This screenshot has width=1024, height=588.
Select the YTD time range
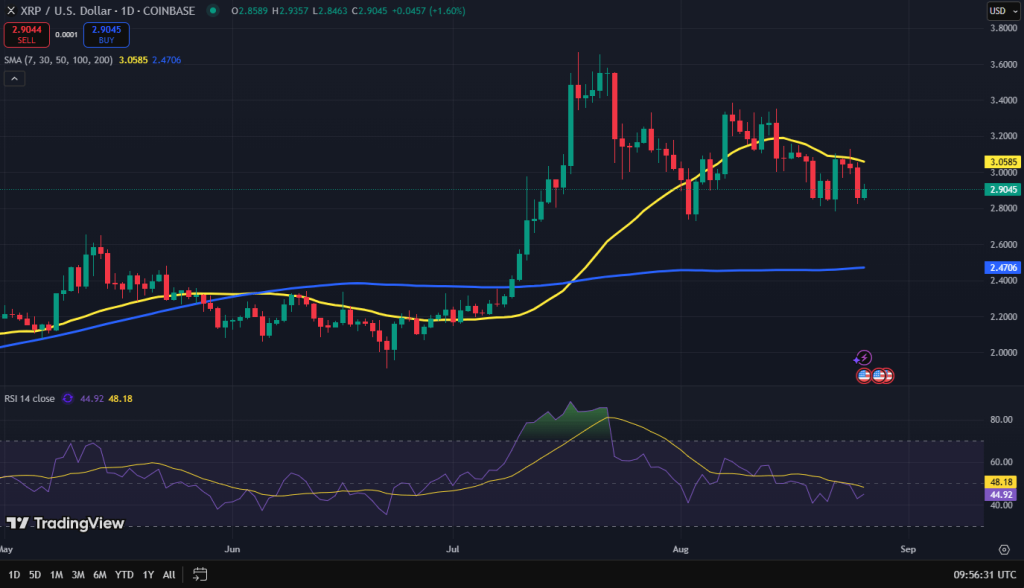click(124, 575)
